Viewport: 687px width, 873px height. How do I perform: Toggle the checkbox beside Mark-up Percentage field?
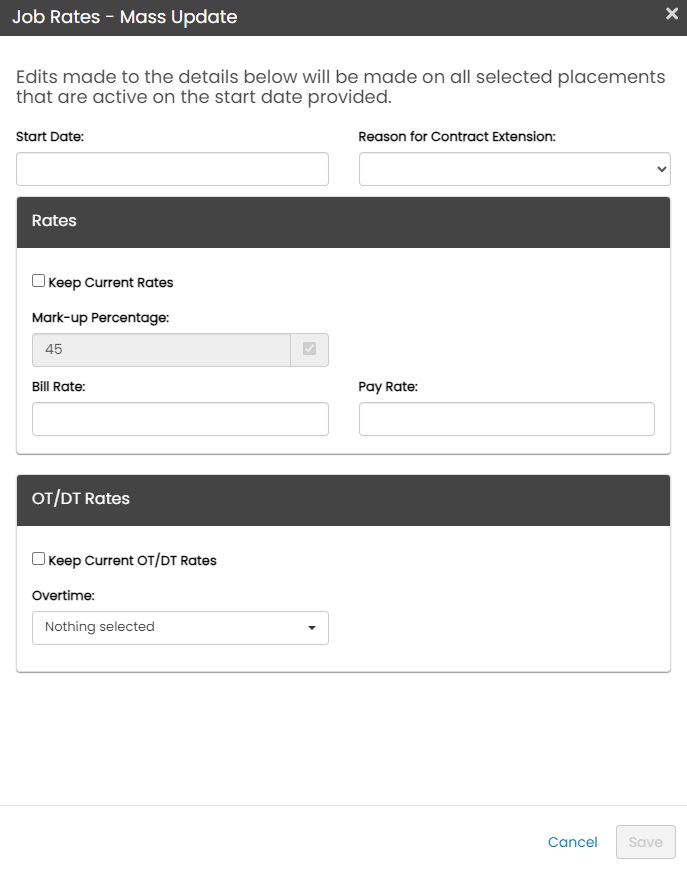309,350
